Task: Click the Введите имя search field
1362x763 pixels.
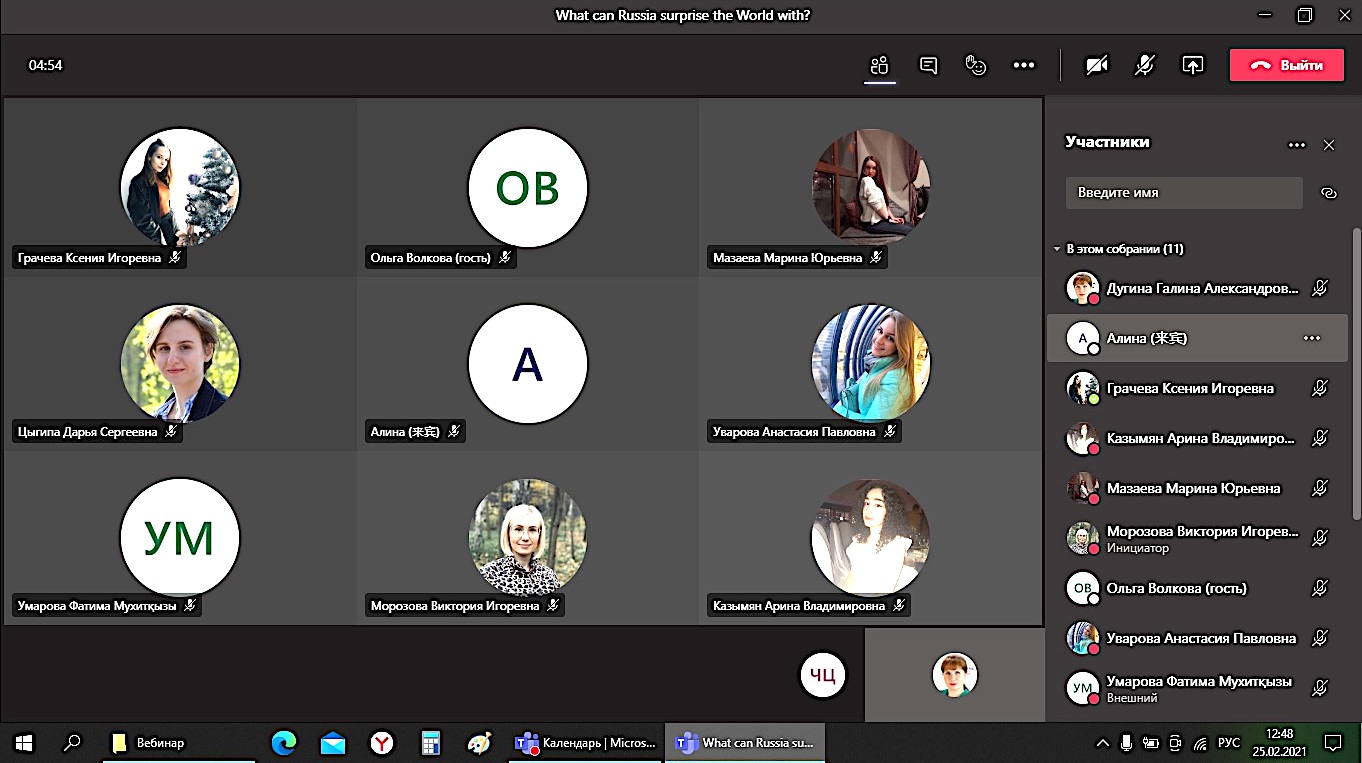Action: [x=1183, y=193]
